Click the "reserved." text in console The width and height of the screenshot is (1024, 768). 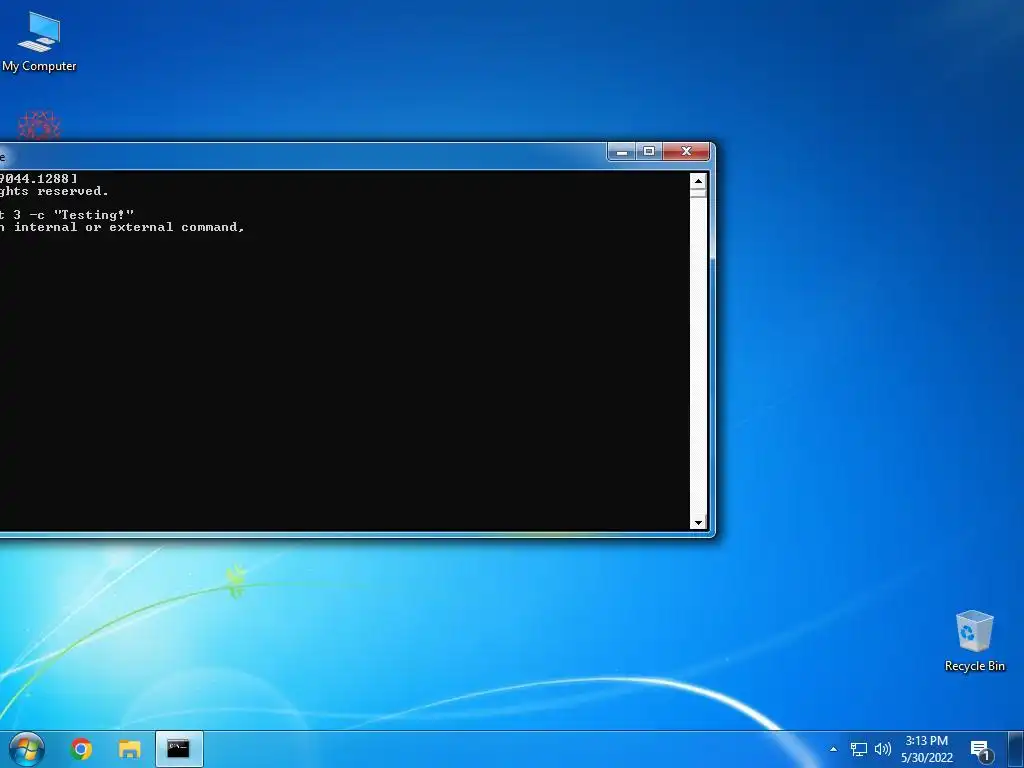point(72,191)
